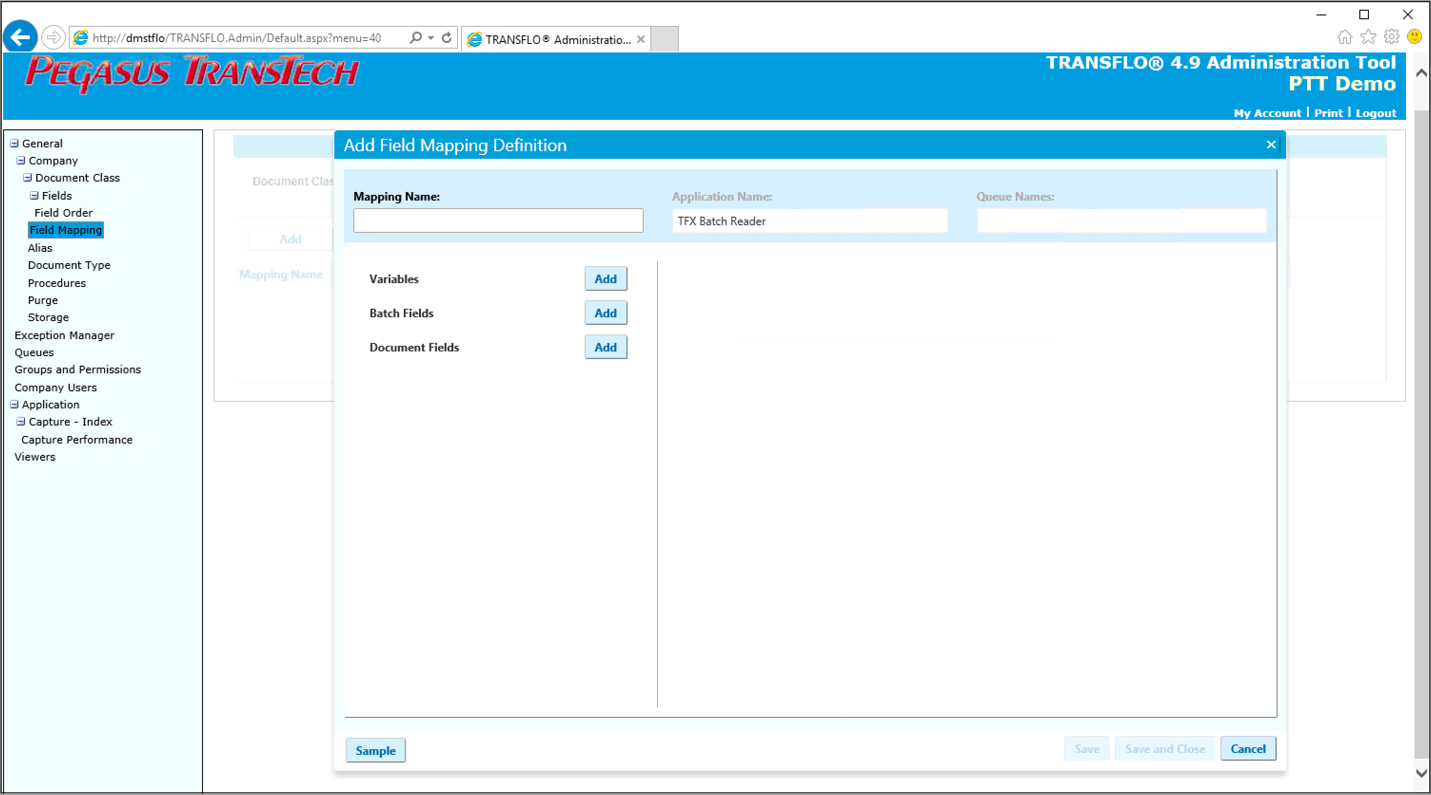Open the My Account link
1431x795 pixels.
pyautogui.click(x=1267, y=113)
